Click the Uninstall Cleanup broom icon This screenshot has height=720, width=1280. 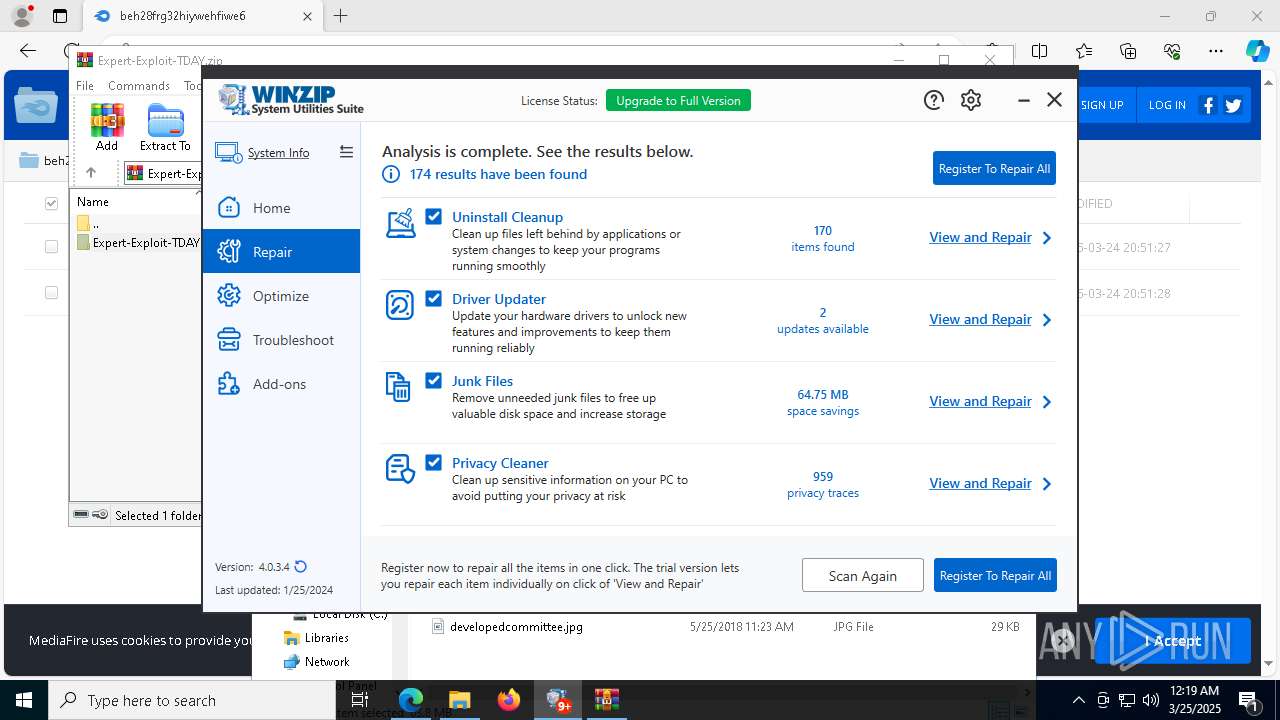point(400,223)
